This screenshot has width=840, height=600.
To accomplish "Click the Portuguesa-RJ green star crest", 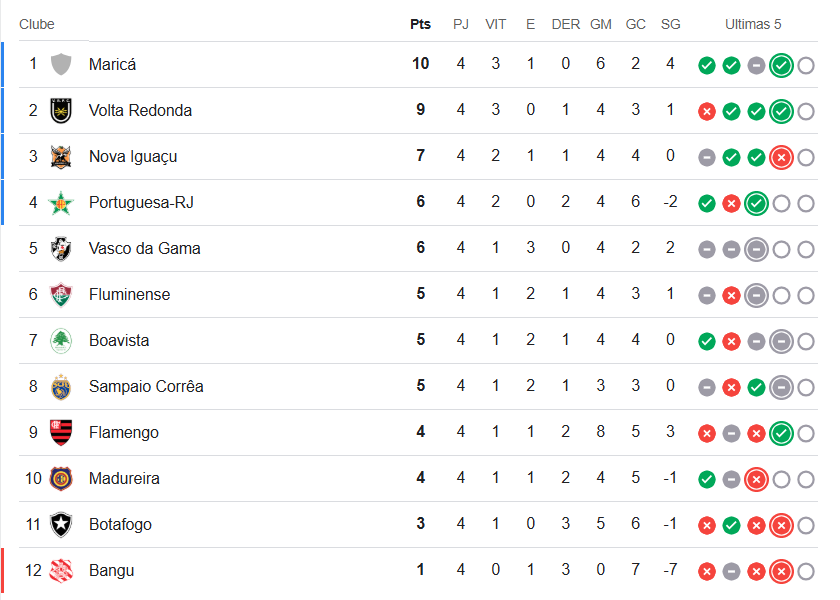I will pyautogui.click(x=61, y=202).
